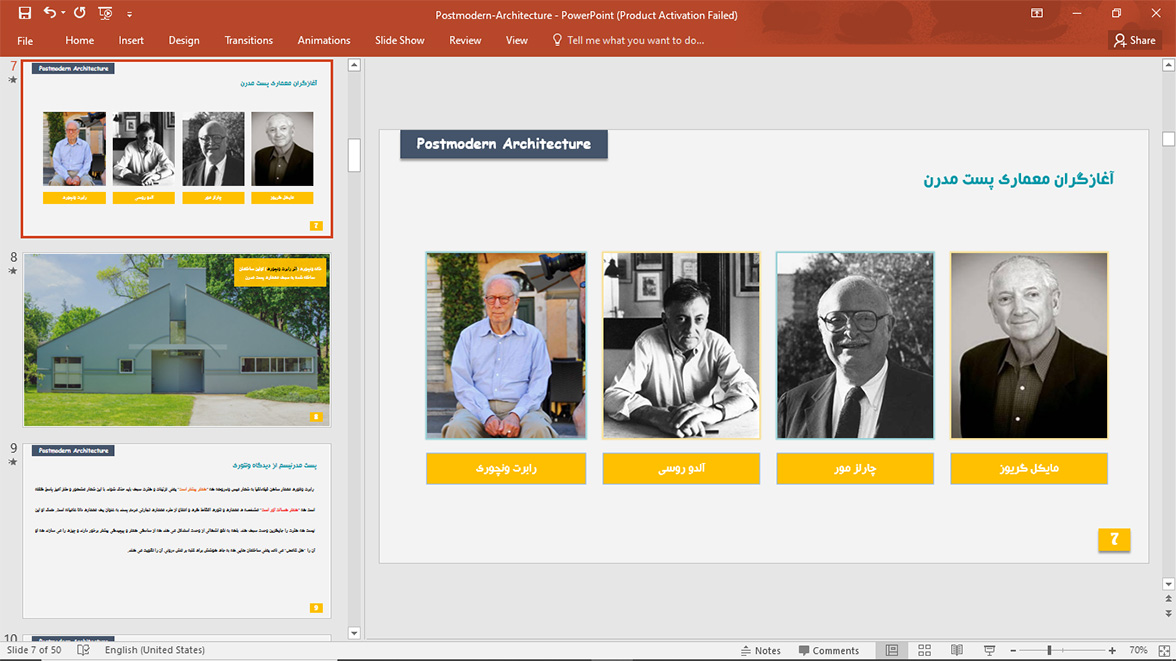Click the yellow آلدو روسی name label
The width and height of the screenshot is (1176, 661).
[x=681, y=469]
